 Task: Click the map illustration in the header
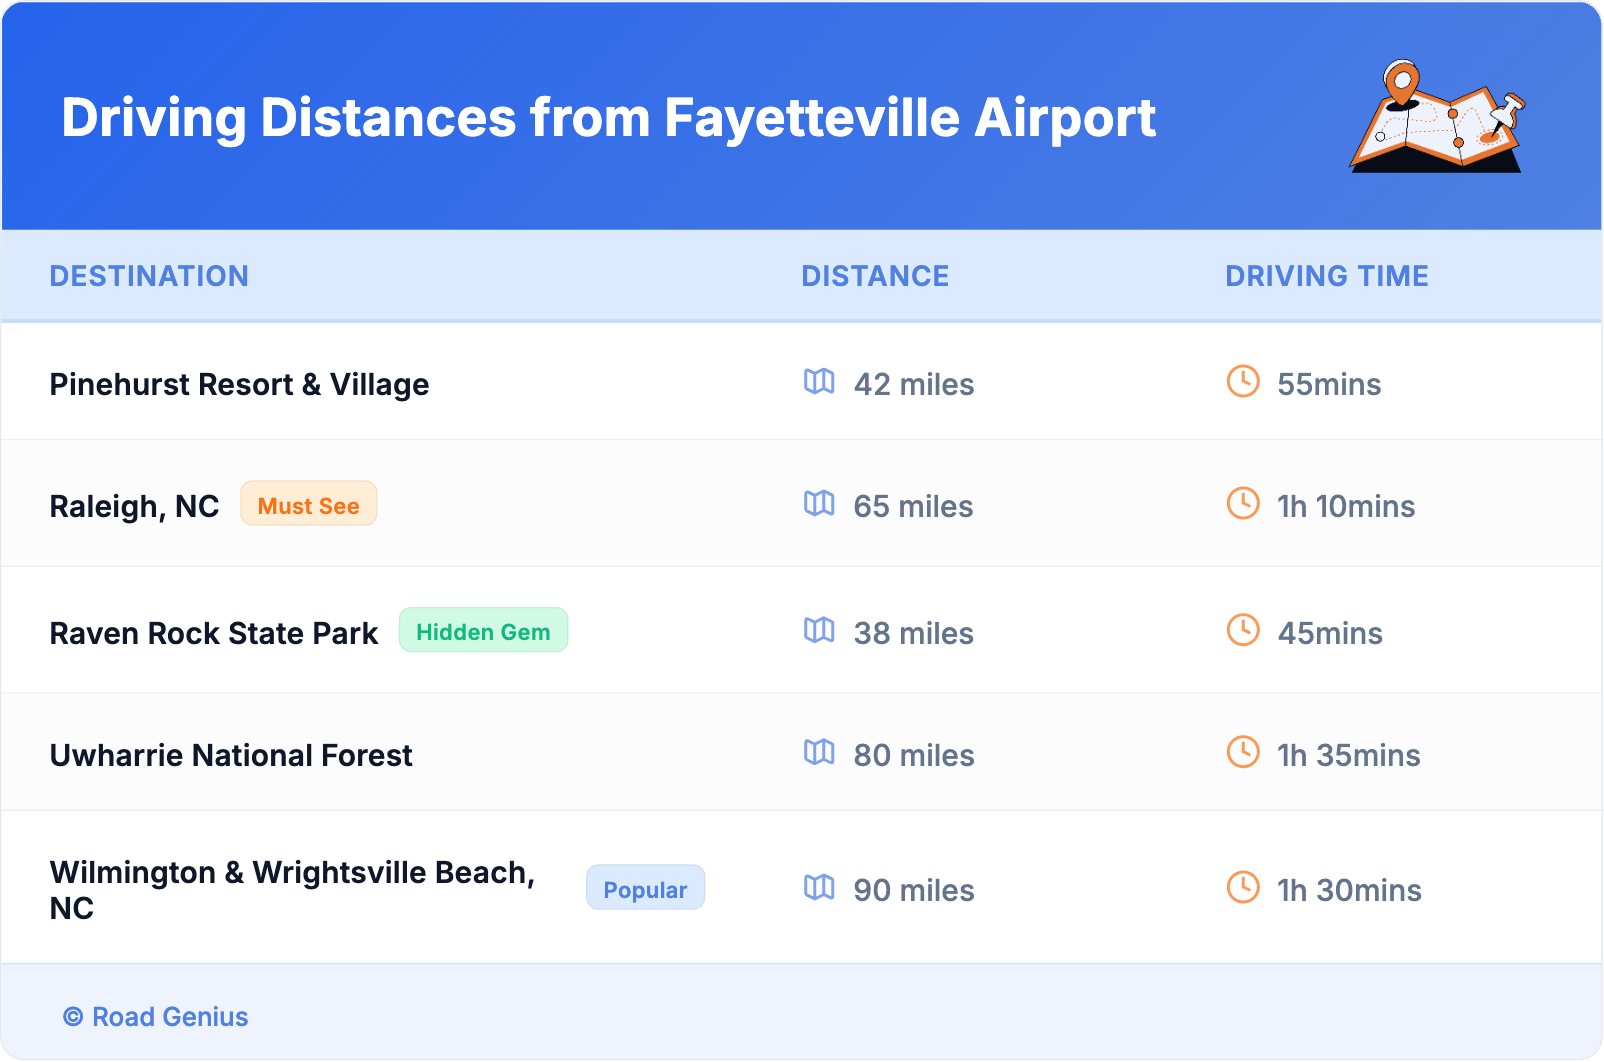(x=1438, y=117)
